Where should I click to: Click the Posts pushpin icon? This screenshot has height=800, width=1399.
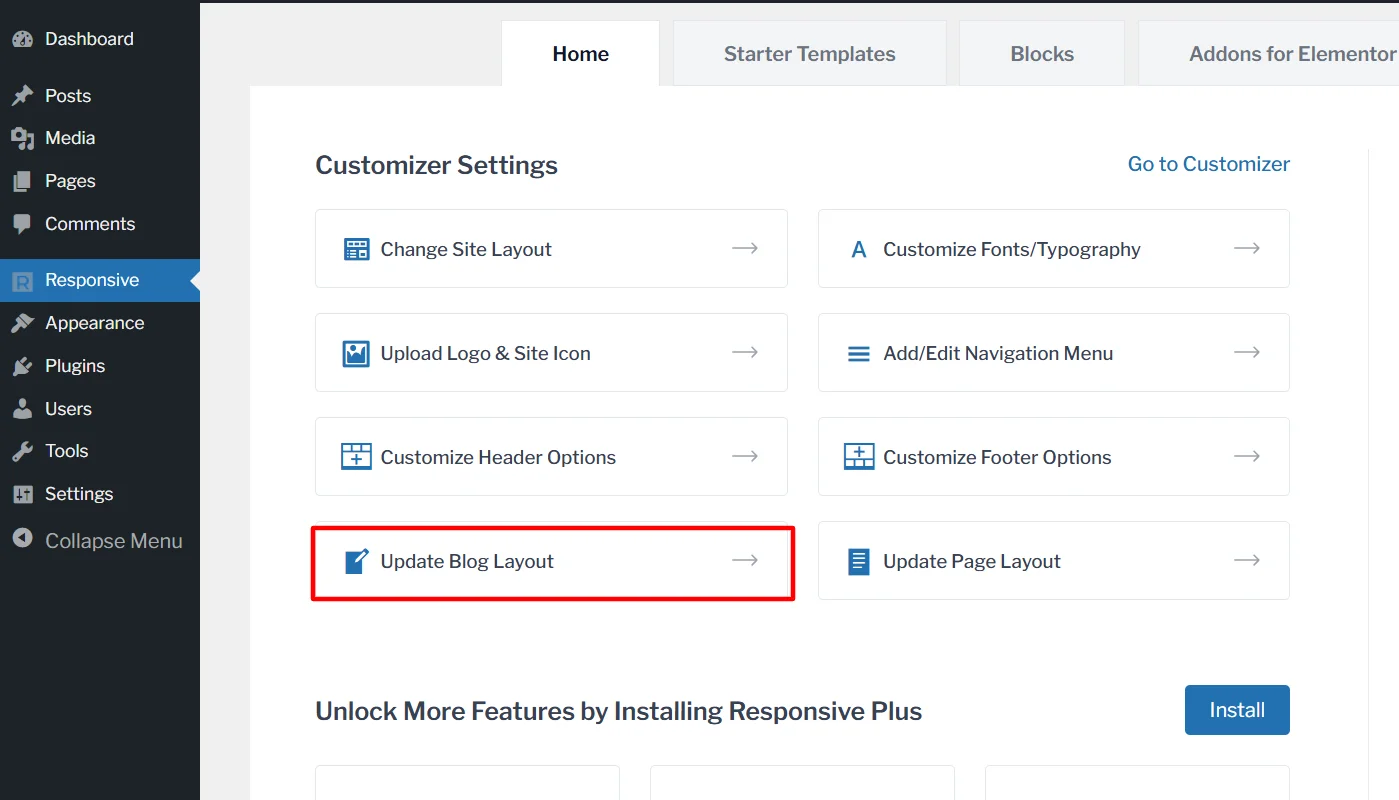tap(22, 96)
